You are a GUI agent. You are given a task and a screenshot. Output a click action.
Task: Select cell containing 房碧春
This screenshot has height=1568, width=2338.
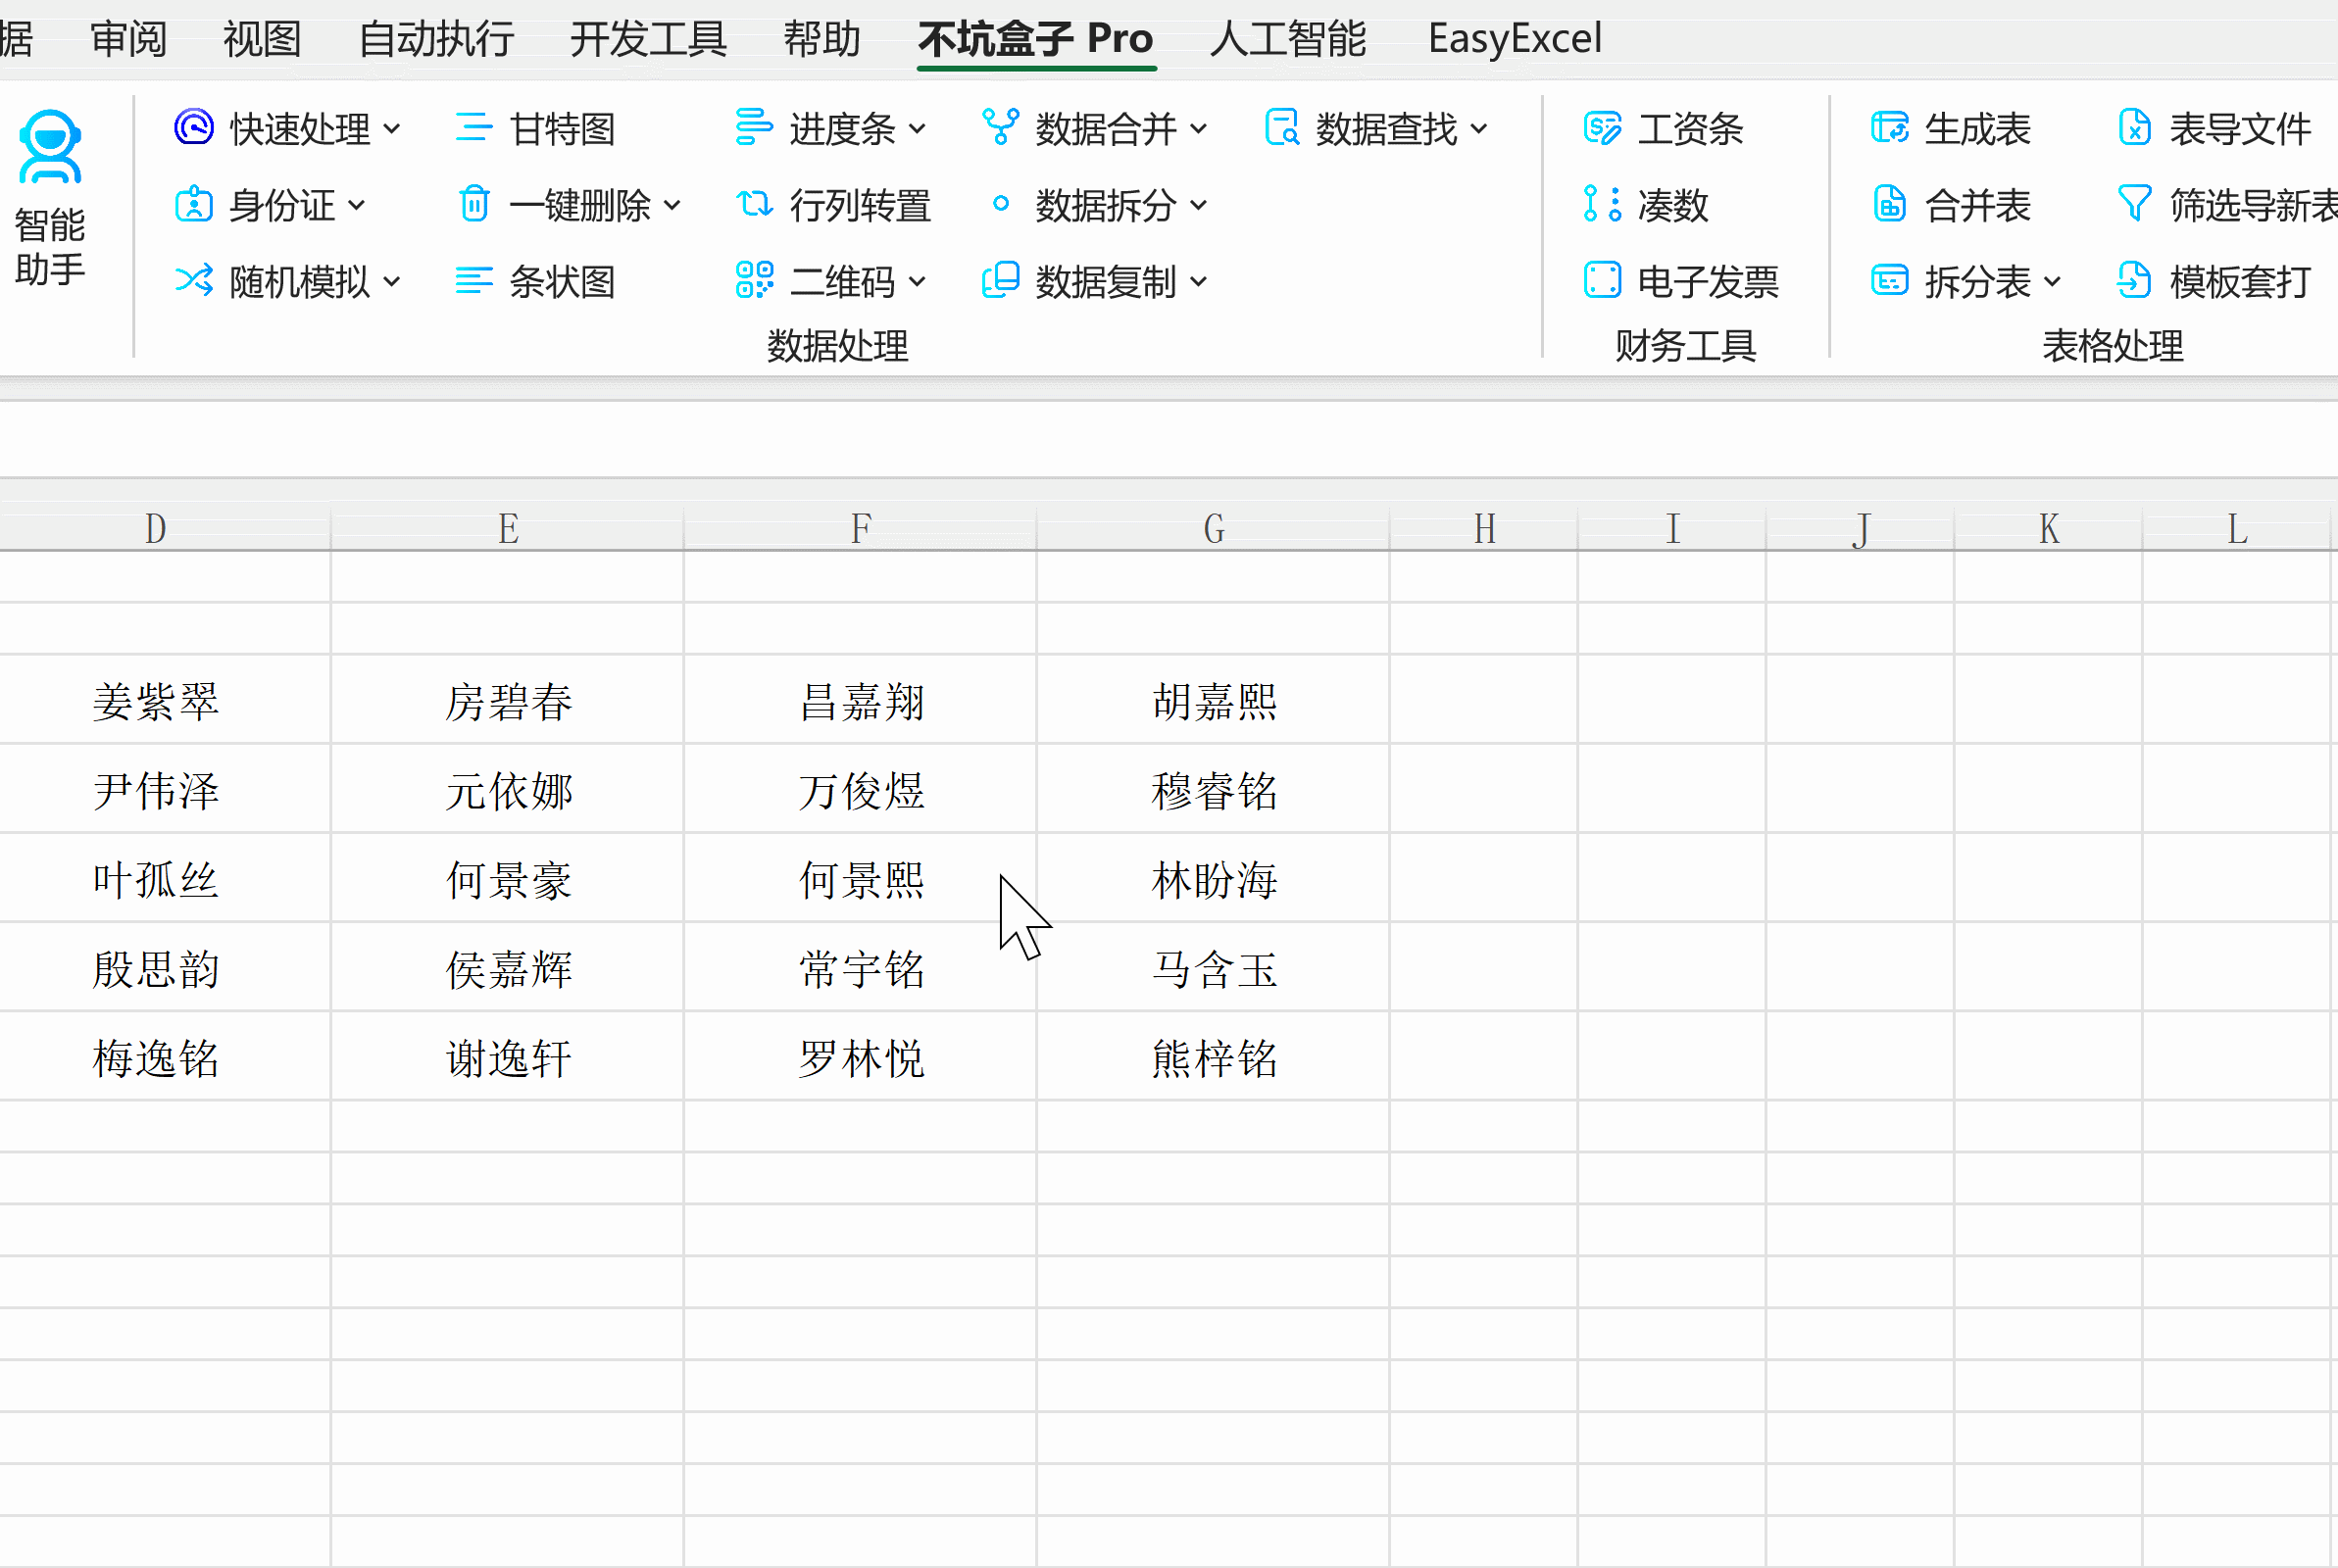point(508,700)
